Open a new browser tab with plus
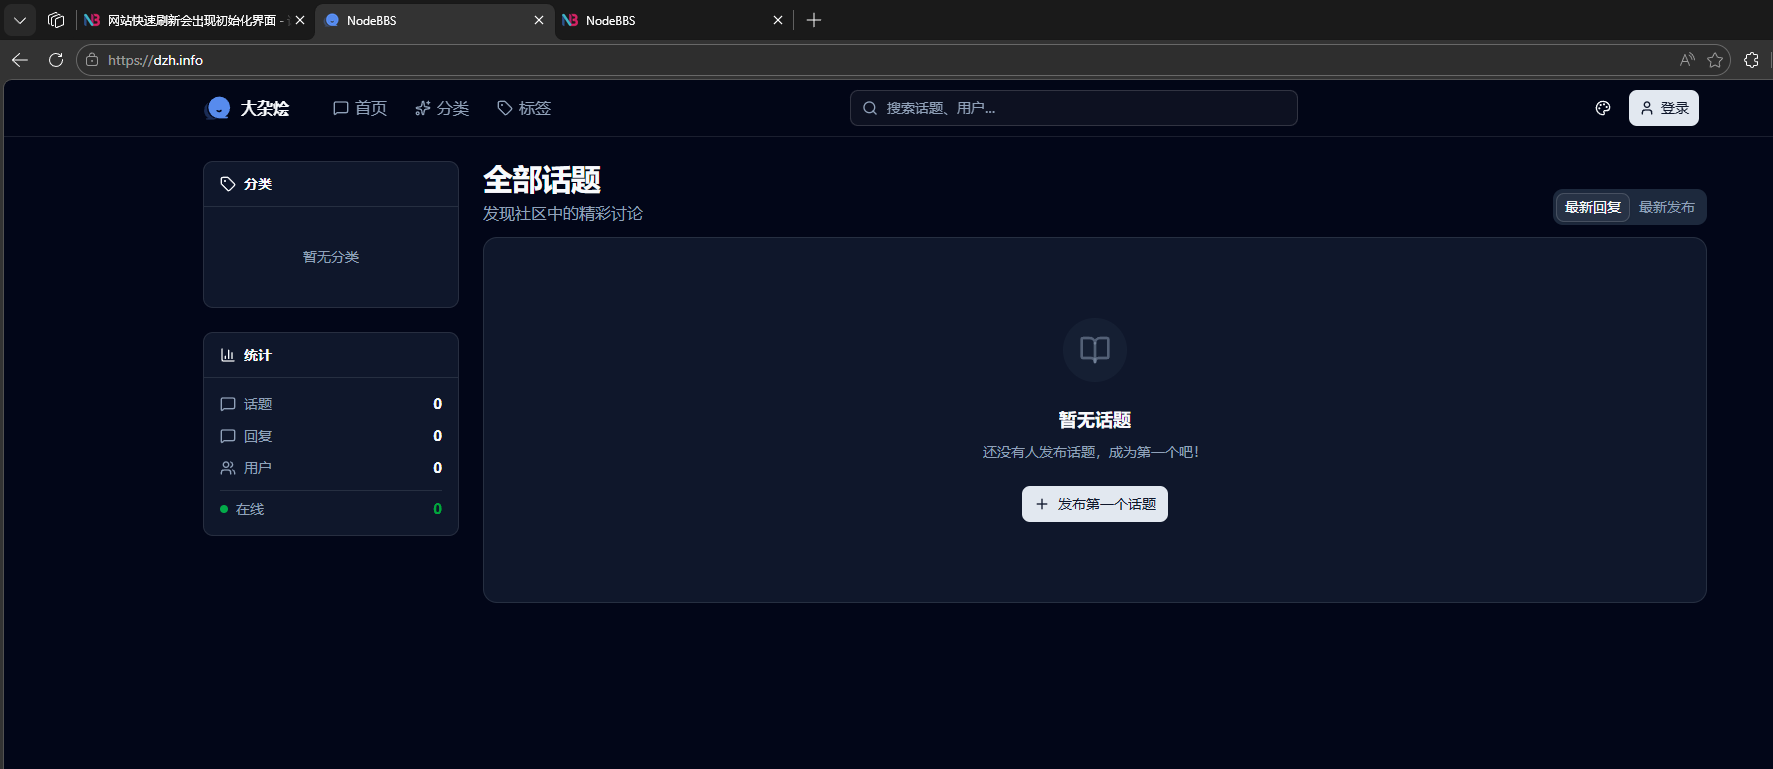 814,20
